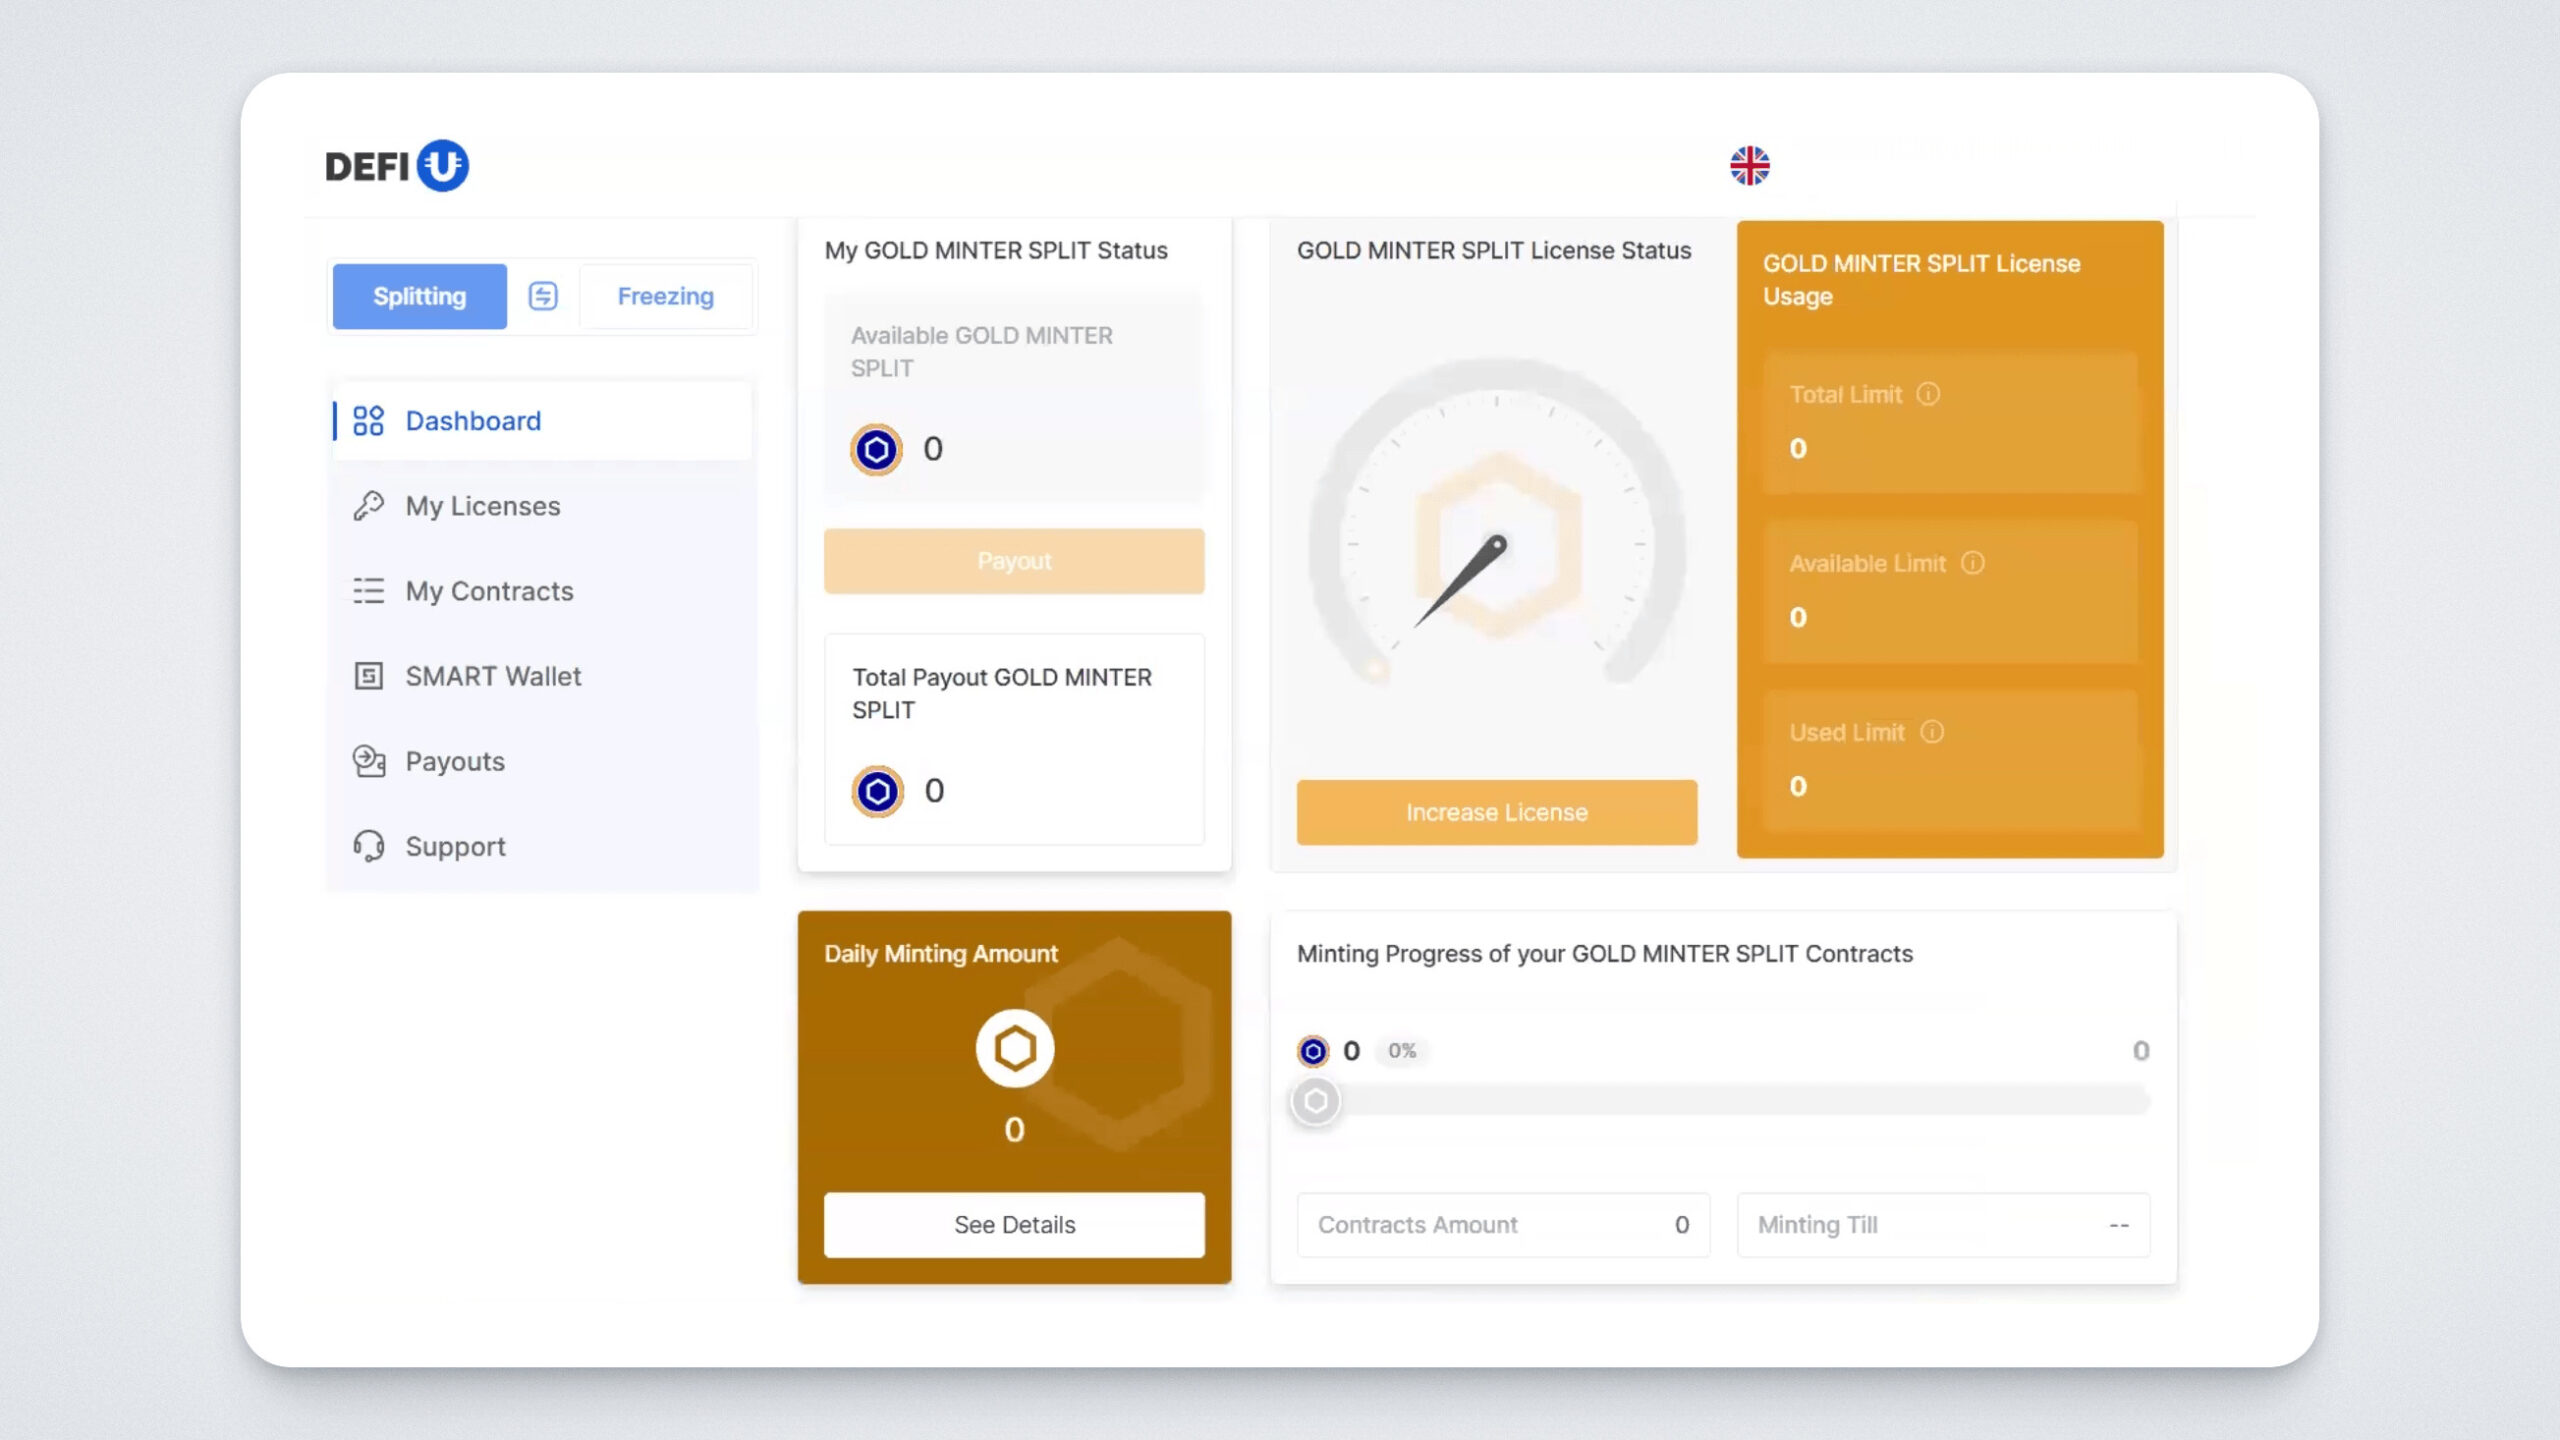Click the Contracts Amount field
Image resolution: width=2560 pixels, height=1440 pixels.
tap(1502, 1224)
